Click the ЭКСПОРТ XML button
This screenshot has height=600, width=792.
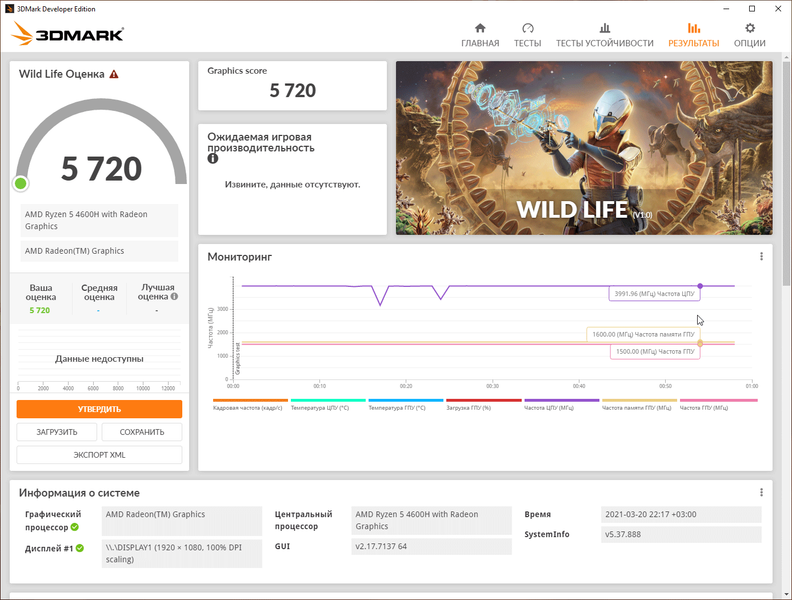[100, 455]
